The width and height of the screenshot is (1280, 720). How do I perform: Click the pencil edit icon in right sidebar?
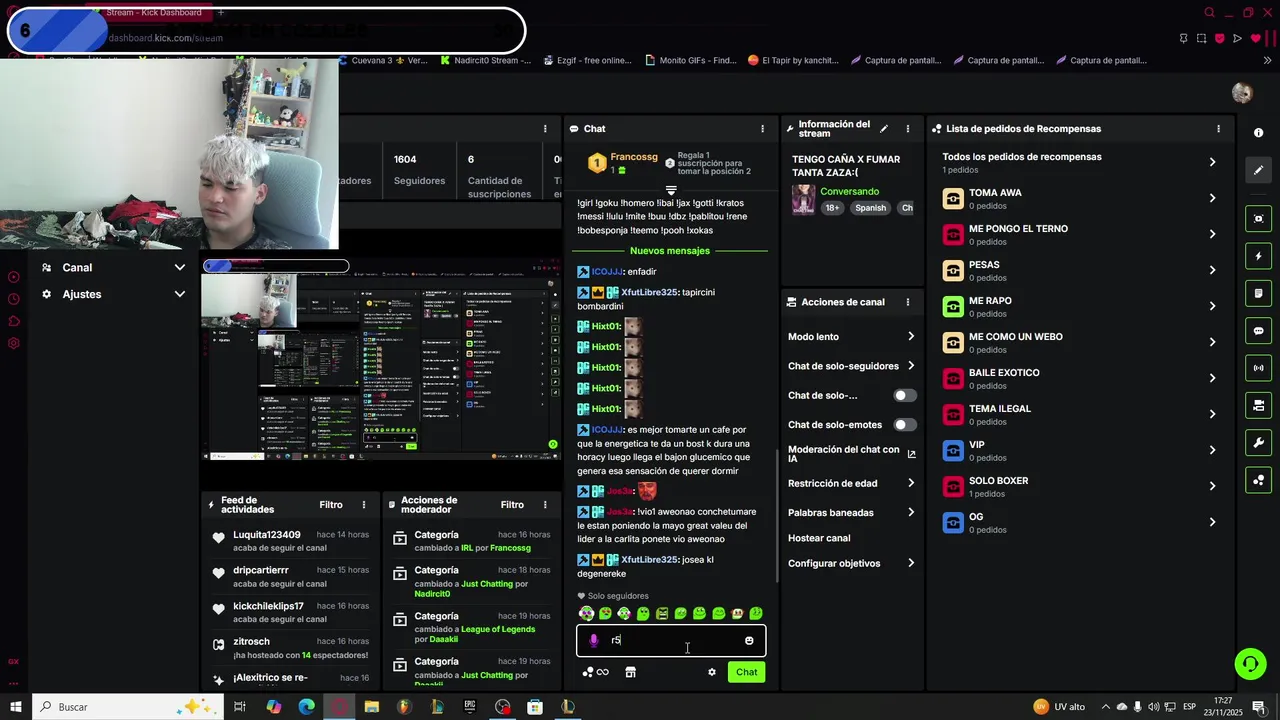click(1258, 170)
